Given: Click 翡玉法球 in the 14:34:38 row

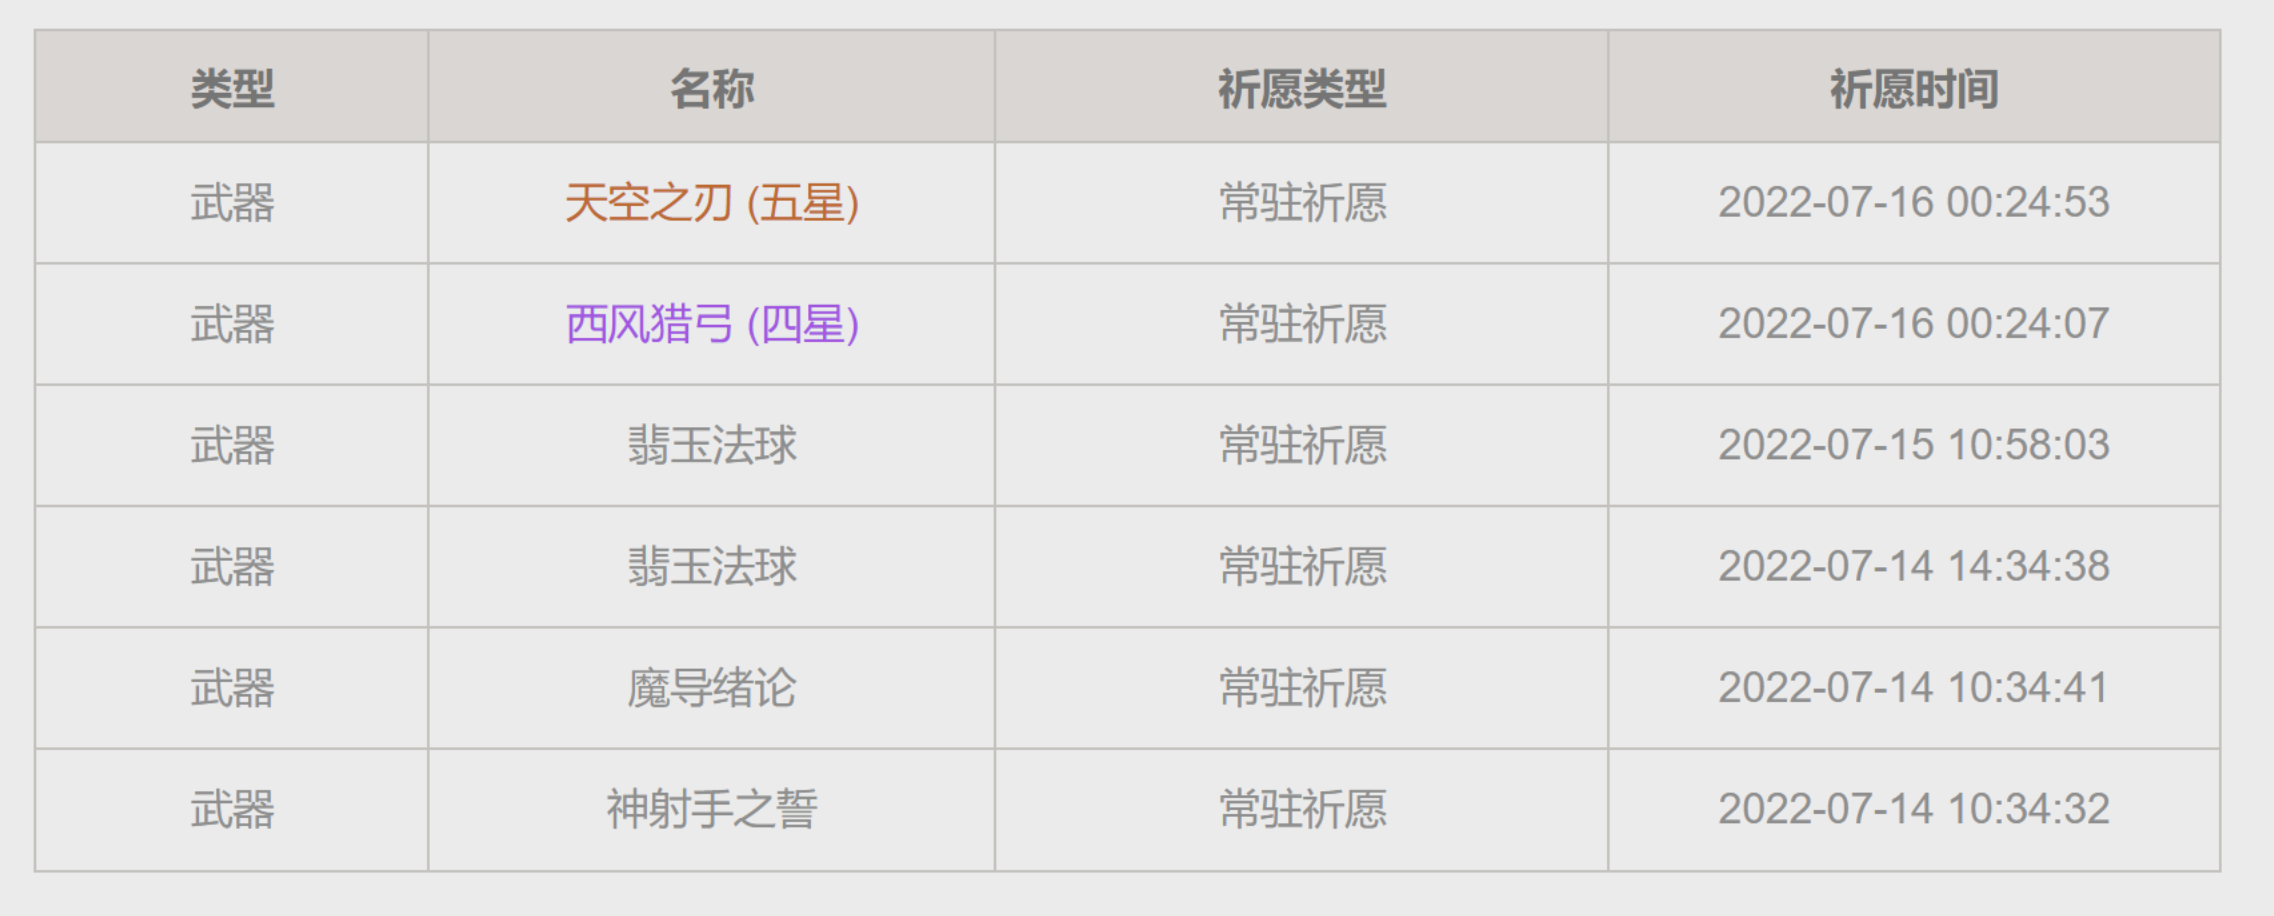Looking at the screenshot, I should coord(711,567).
